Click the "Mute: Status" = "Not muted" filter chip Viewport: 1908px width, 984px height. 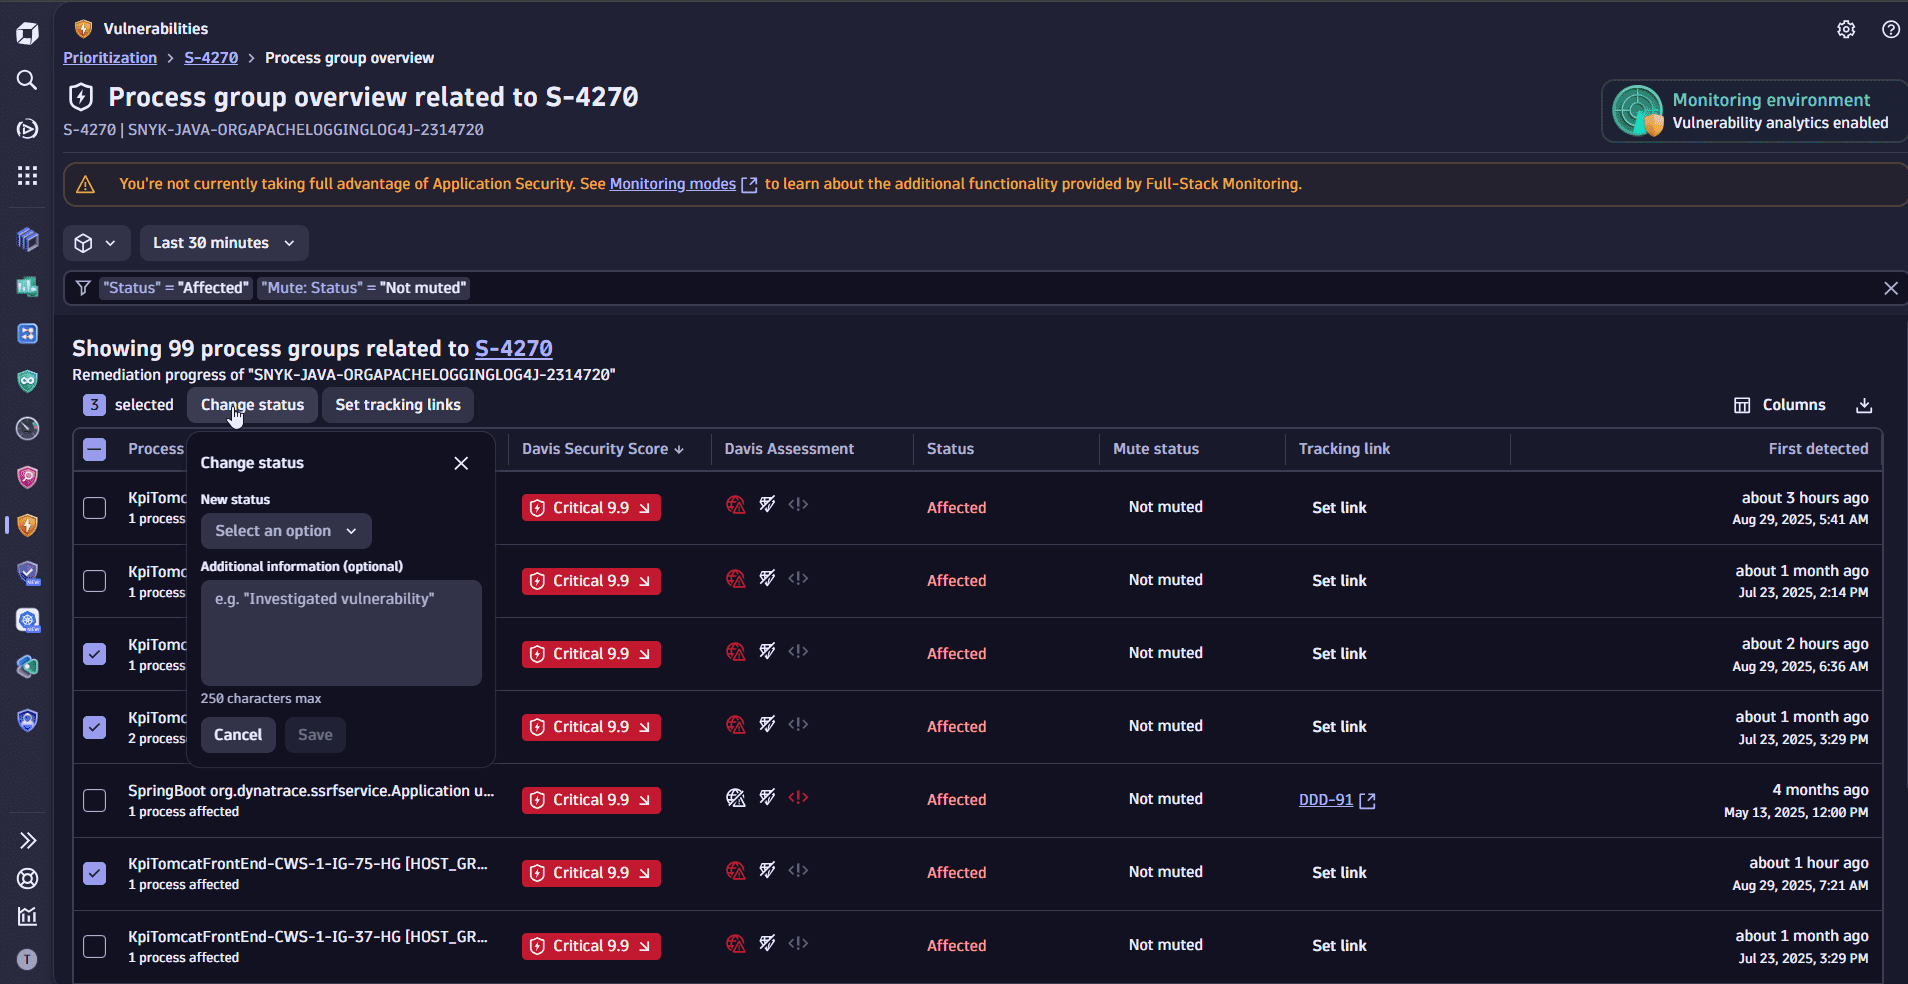(x=364, y=288)
